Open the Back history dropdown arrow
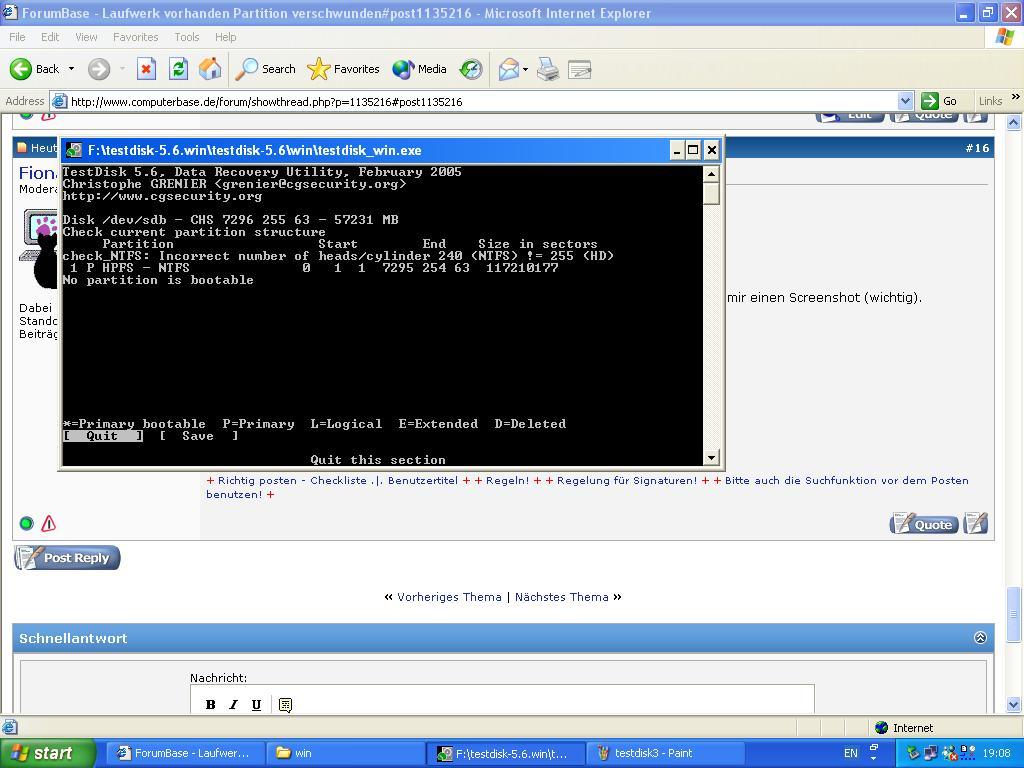This screenshot has height=768, width=1024. pos(71,69)
